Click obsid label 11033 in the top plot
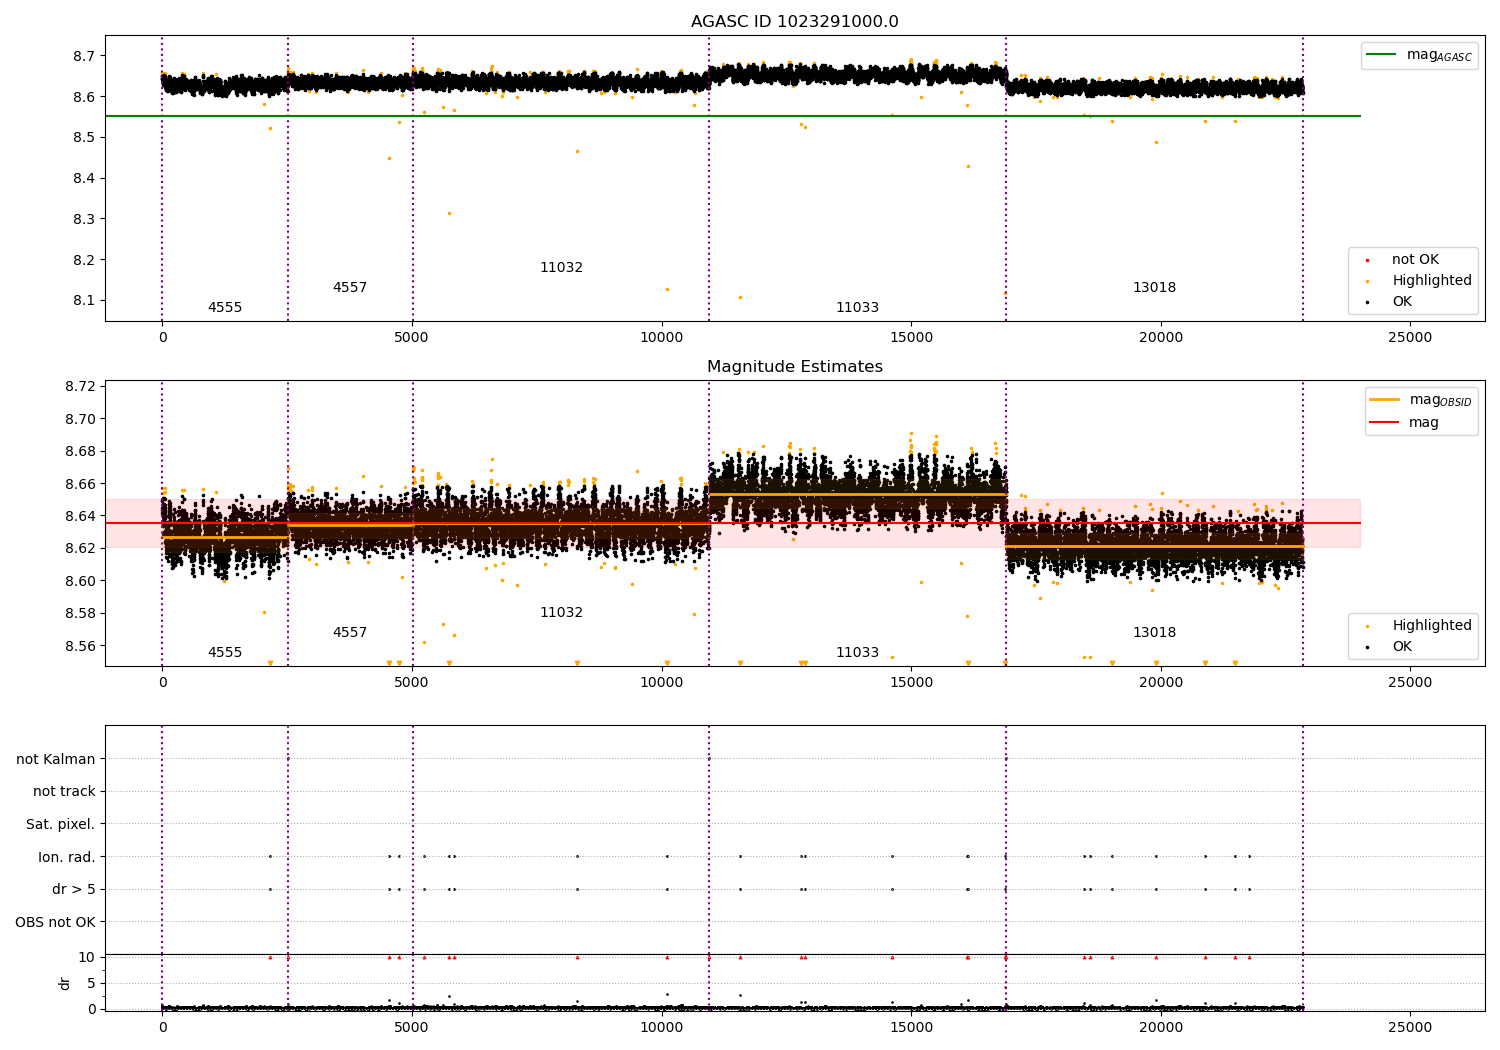Image resolution: width=1500 pixels, height=1050 pixels. [857, 308]
